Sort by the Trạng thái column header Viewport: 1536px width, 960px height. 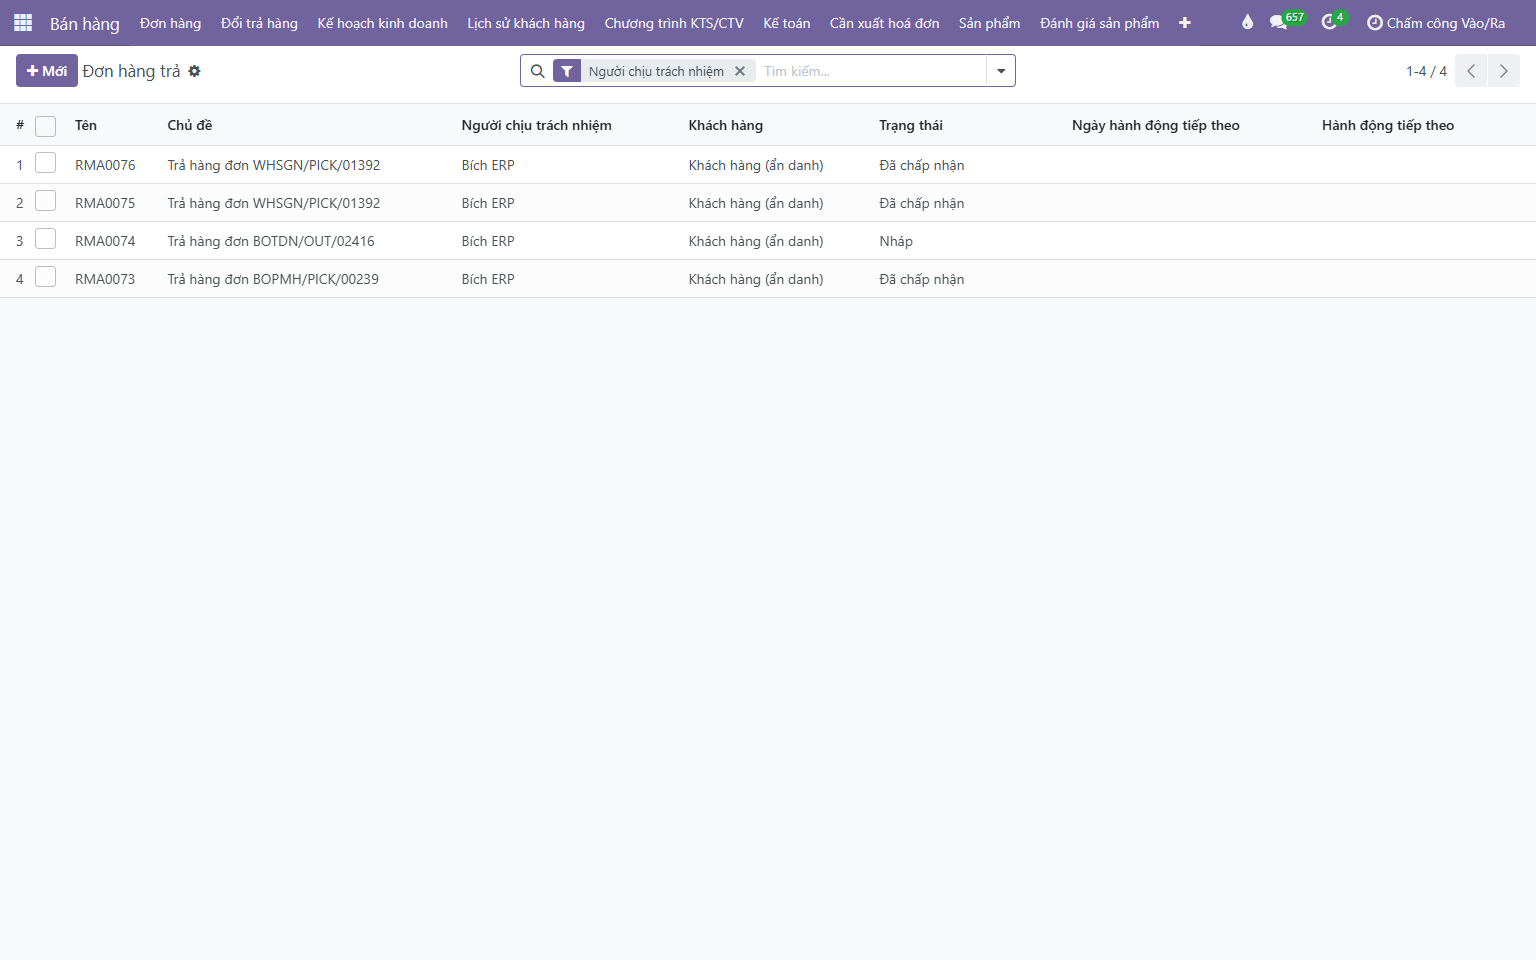tap(911, 125)
